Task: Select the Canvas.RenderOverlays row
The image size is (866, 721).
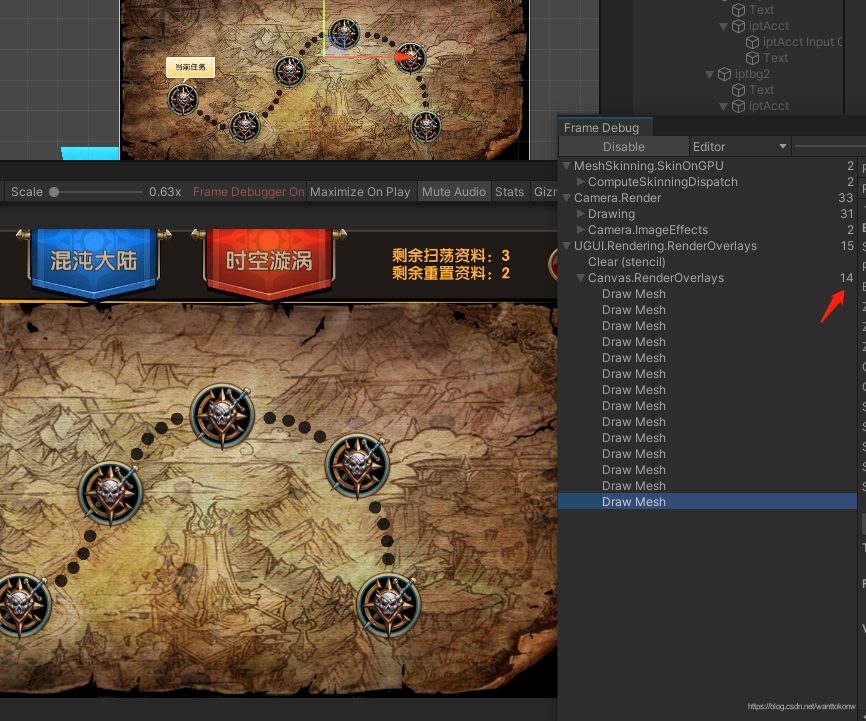Action: point(707,278)
